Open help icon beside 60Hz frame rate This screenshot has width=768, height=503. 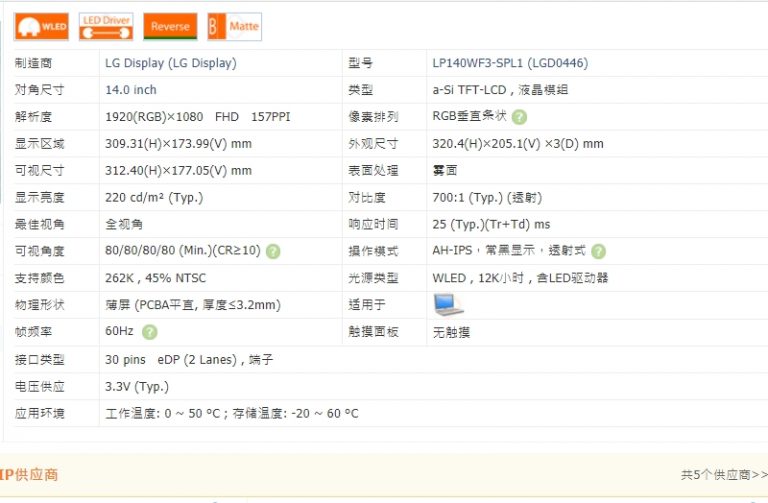click(149, 332)
